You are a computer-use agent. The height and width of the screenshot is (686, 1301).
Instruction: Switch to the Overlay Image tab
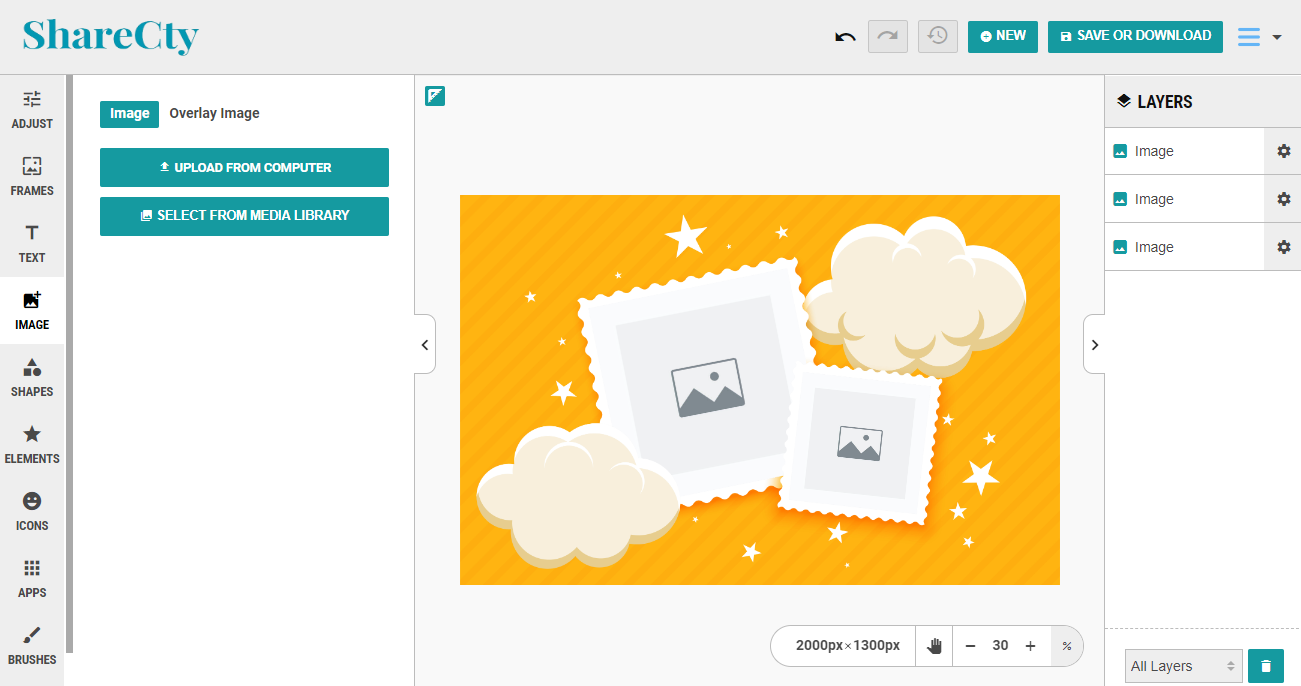[x=214, y=113]
